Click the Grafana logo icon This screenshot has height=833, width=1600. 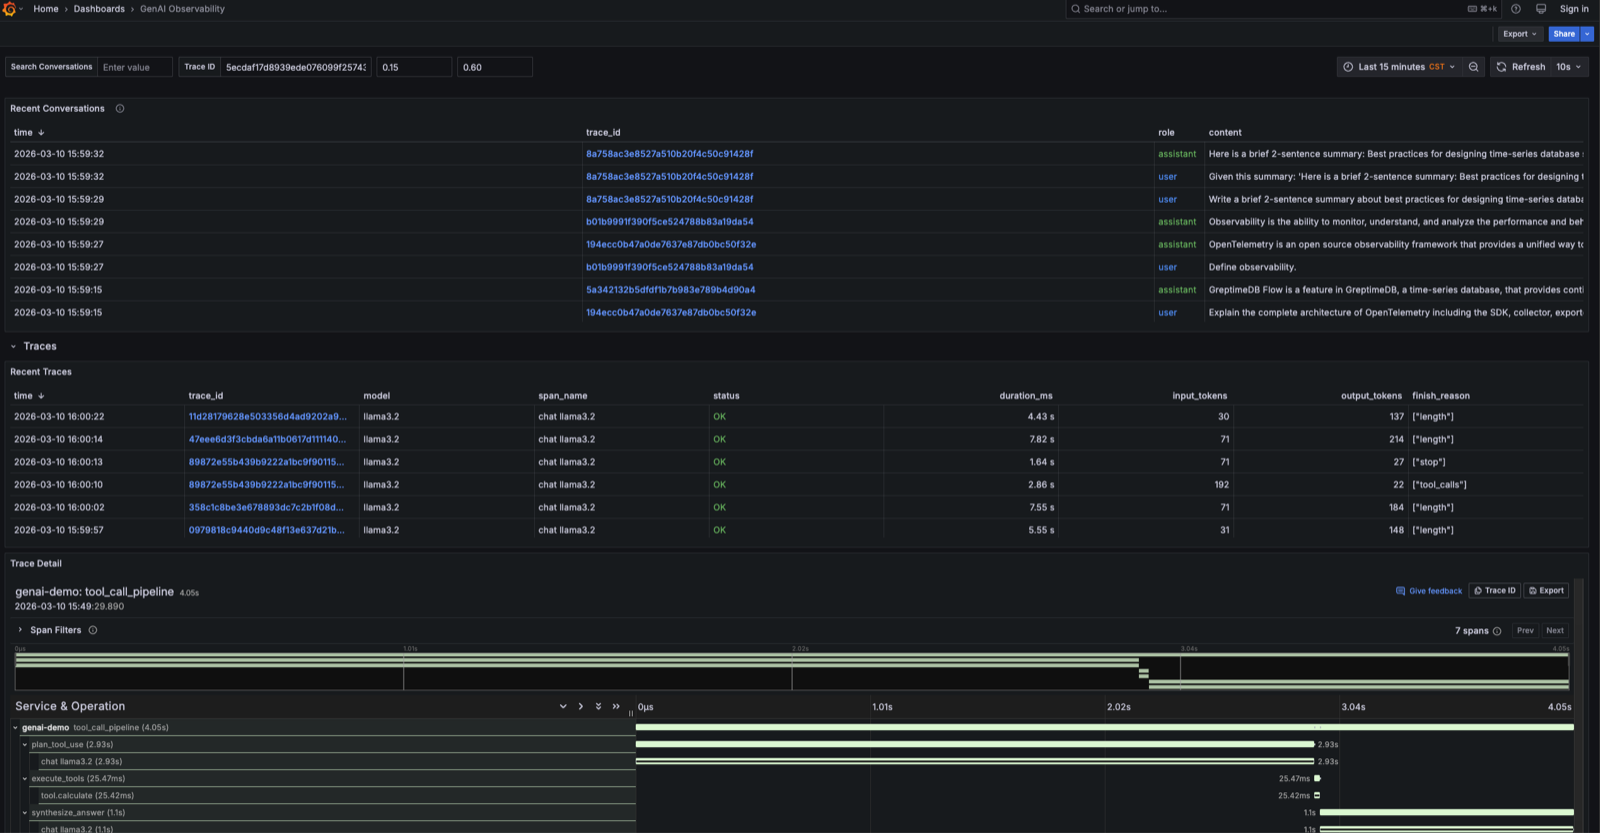(x=9, y=9)
